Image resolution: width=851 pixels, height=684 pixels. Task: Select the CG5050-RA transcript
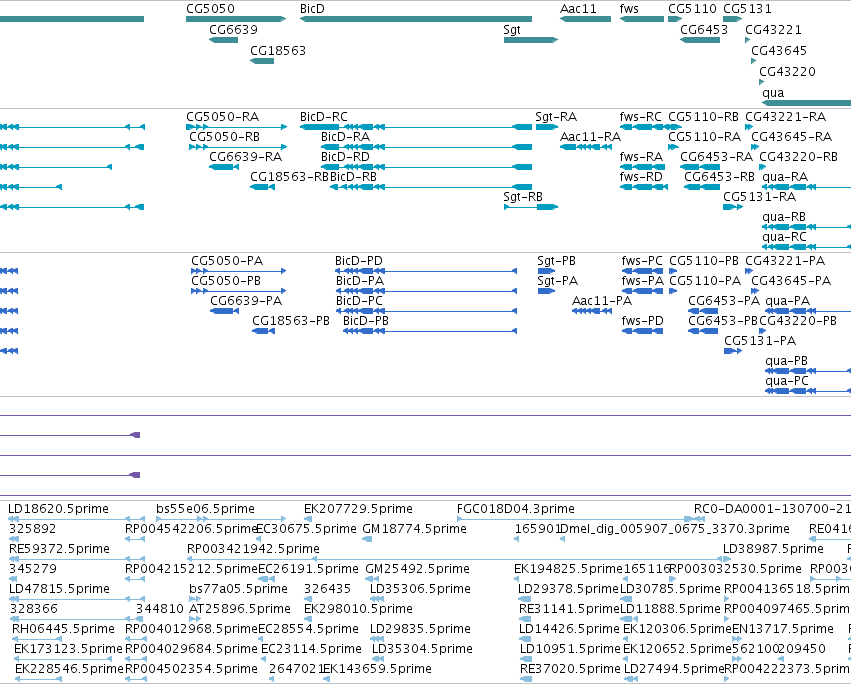(x=236, y=127)
